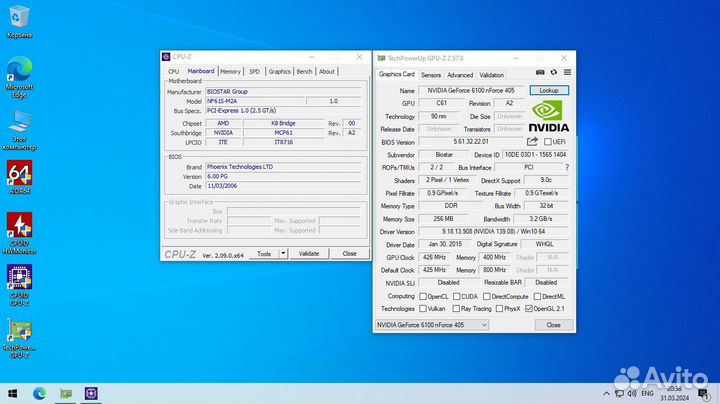
Task: Click the ENG language indicator
Action: [647, 393]
